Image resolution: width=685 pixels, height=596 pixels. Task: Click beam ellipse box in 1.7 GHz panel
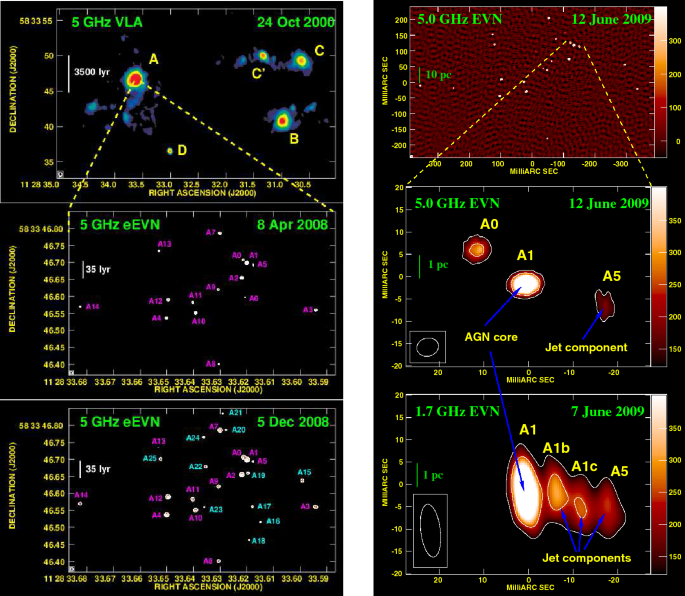point(430,531)
